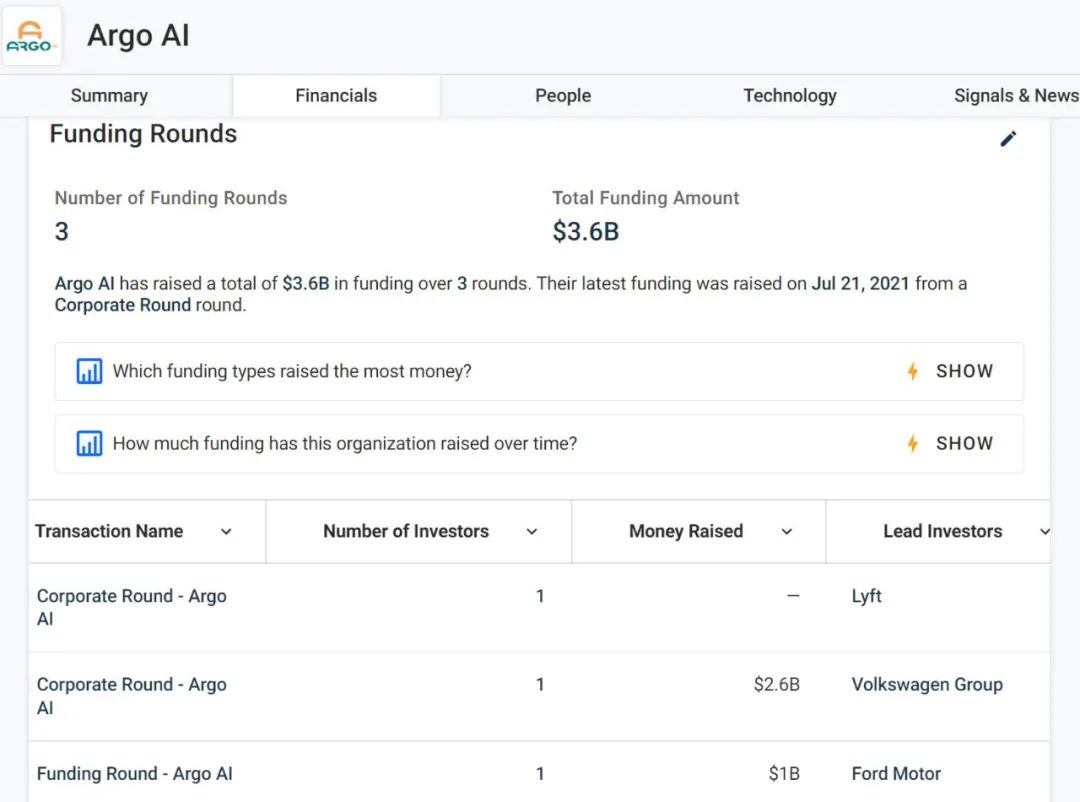Go to the Technology tab
1080x802 pixels.
pos(790,96)
